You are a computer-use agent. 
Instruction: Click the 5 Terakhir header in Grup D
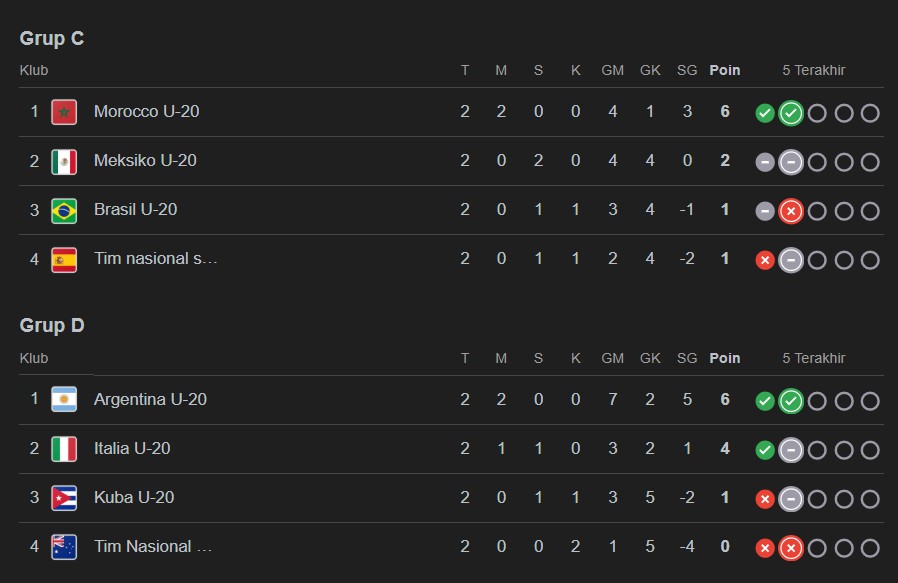tap(814, 358)
